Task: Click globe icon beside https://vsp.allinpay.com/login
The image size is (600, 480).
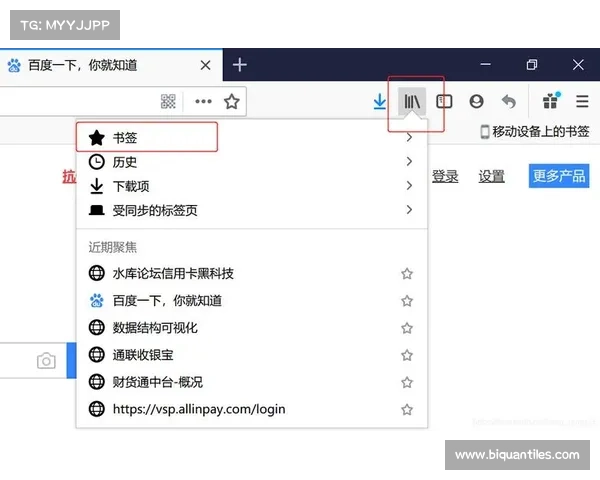Action: coord(96,409)
